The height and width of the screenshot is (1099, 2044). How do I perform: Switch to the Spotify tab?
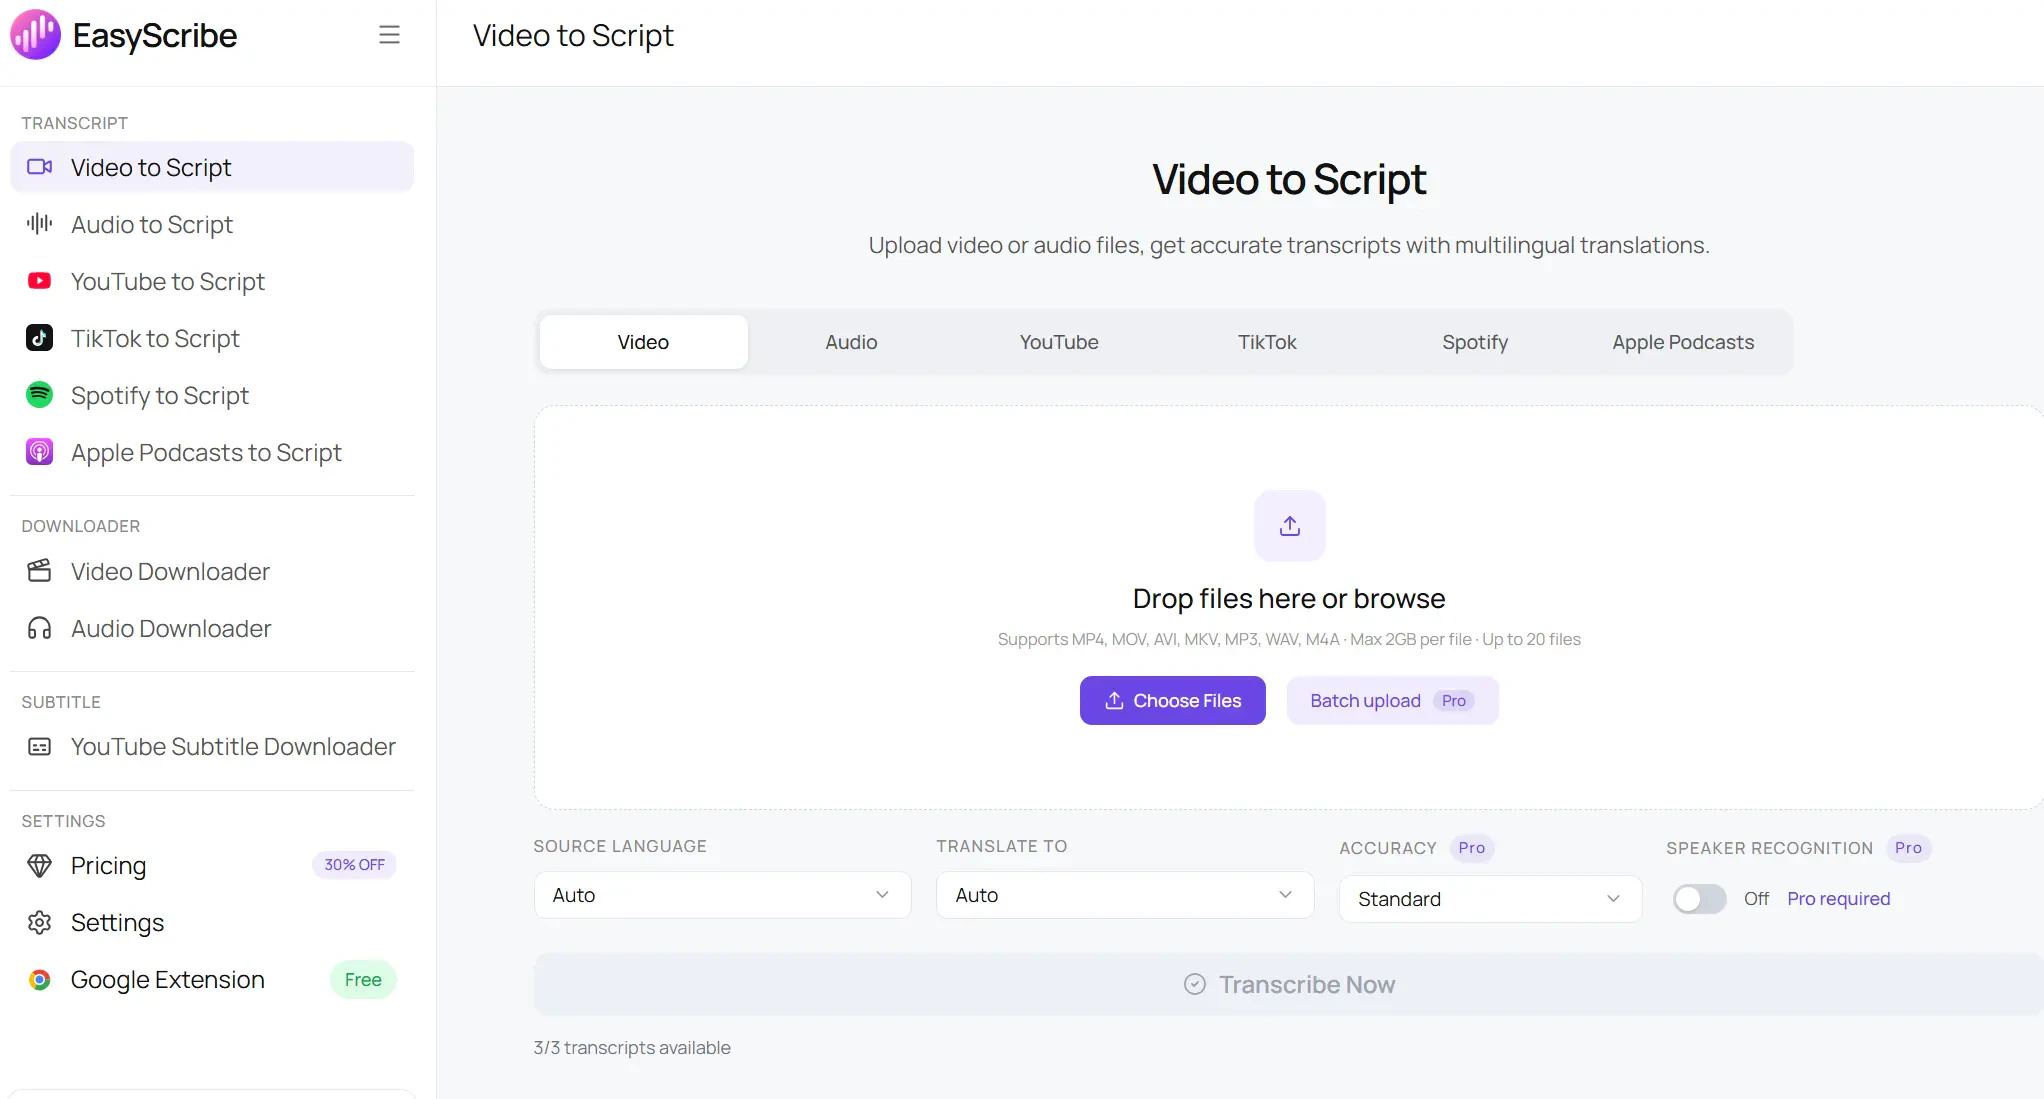[1475, 342]
